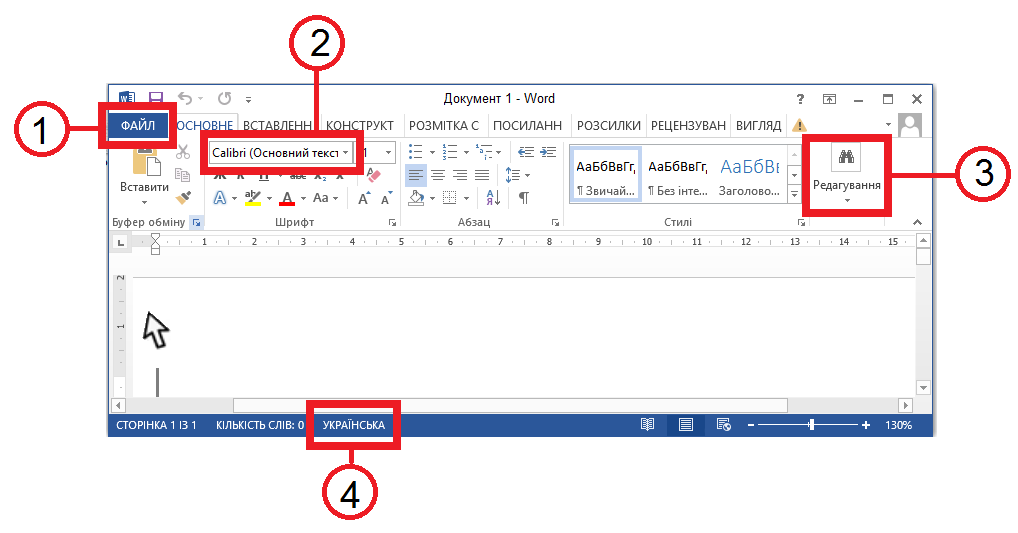Open Буфер обміну dialog launcher

tap(196, 223)
